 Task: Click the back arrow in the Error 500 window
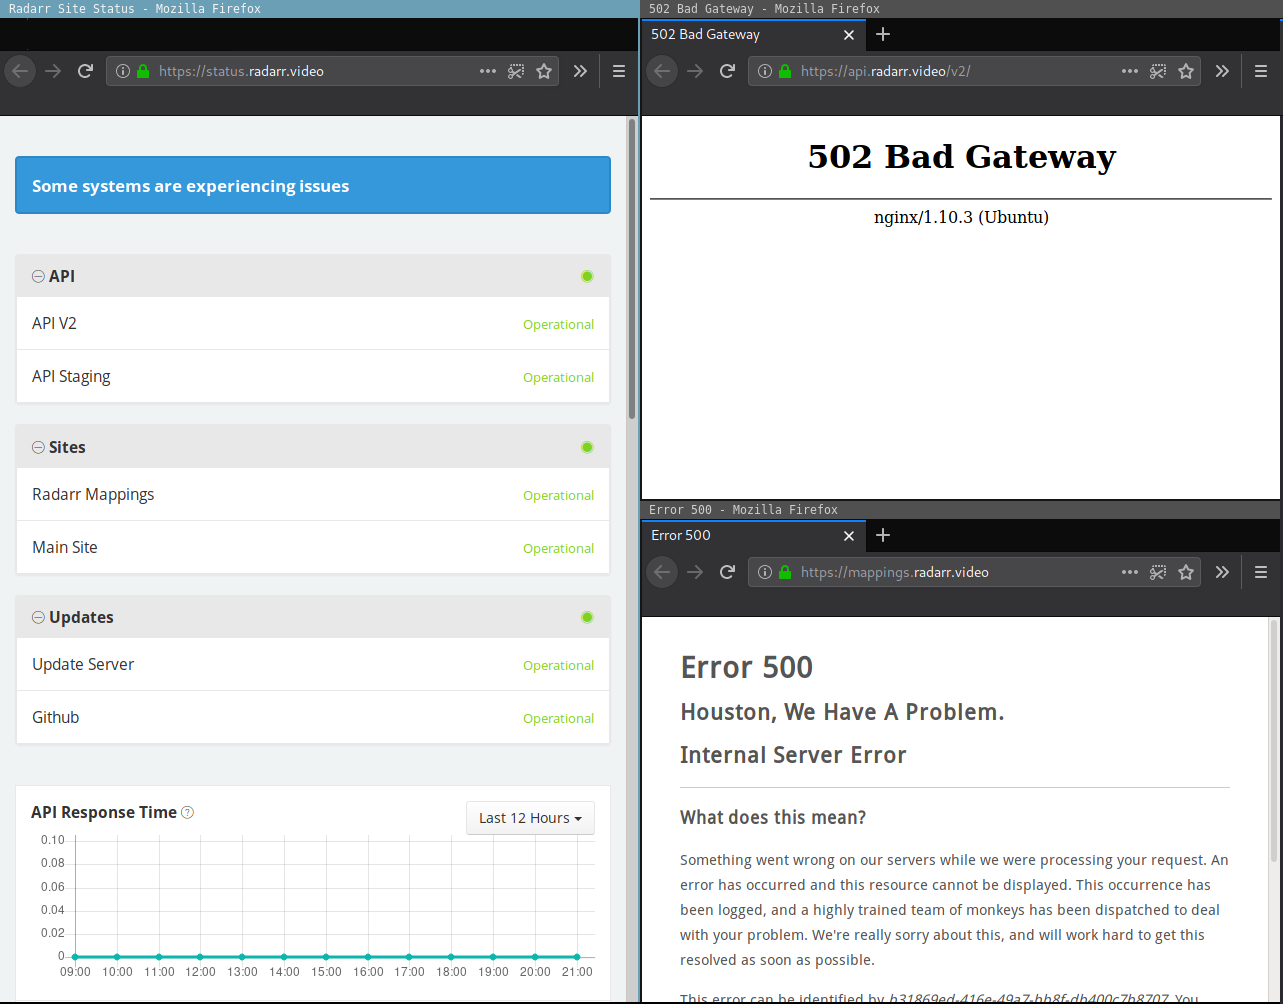point(662,572)
